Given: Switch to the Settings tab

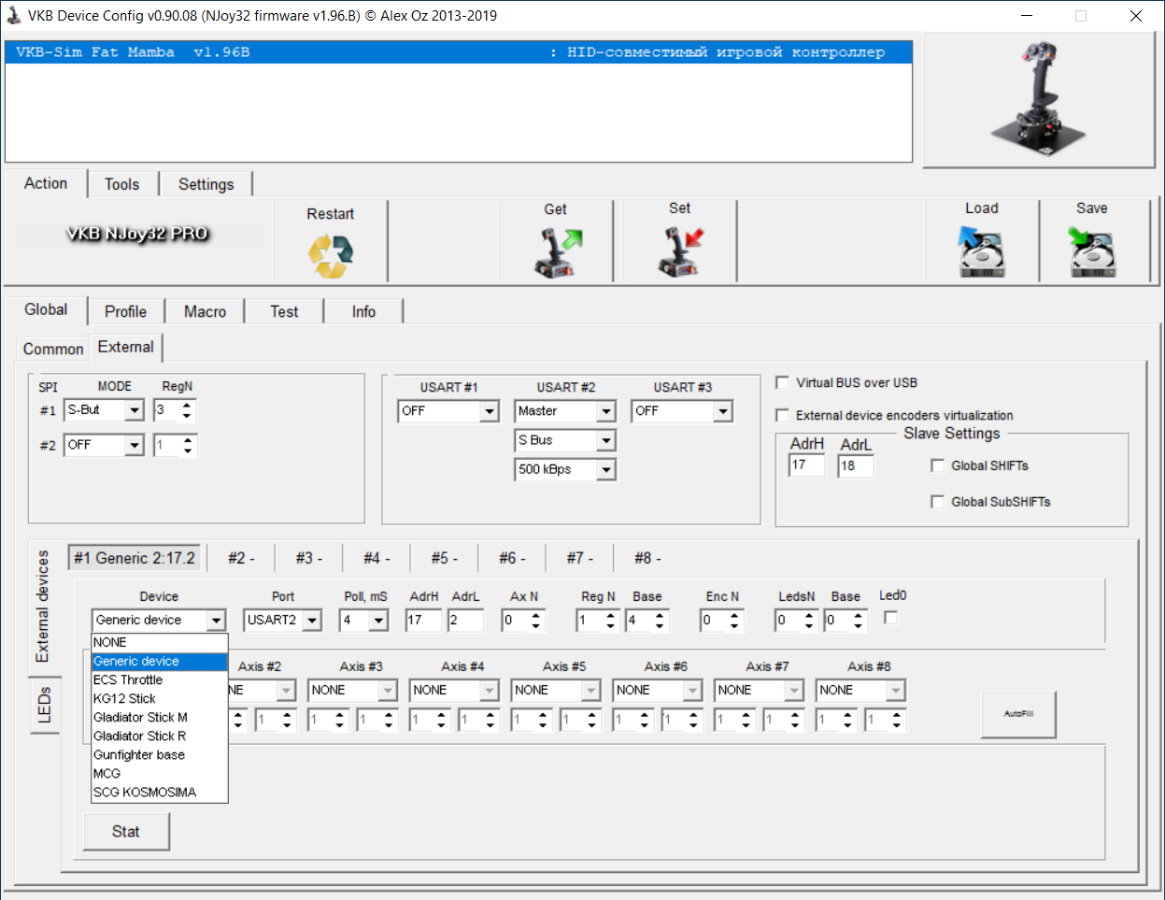Looking at the screenshot, I should (x=206, y=184).
